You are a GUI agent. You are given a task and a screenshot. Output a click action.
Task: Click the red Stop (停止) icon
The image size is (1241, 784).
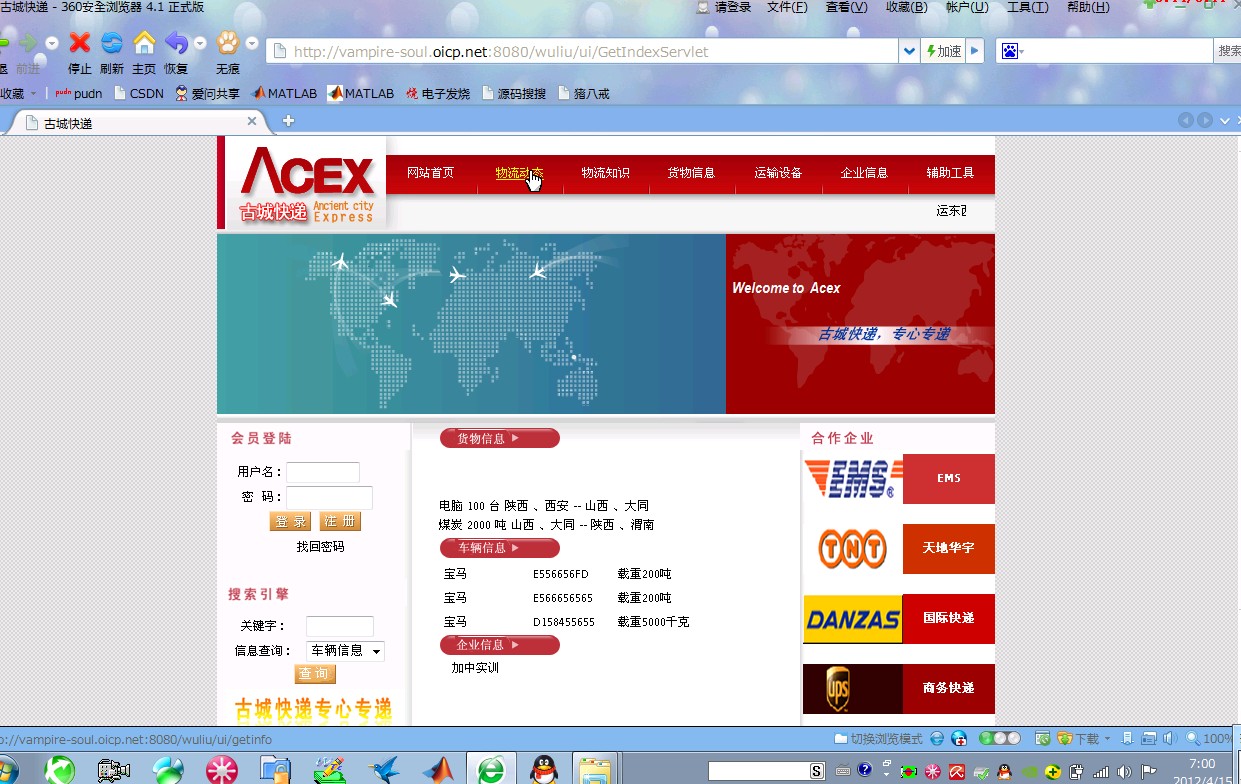79,43
